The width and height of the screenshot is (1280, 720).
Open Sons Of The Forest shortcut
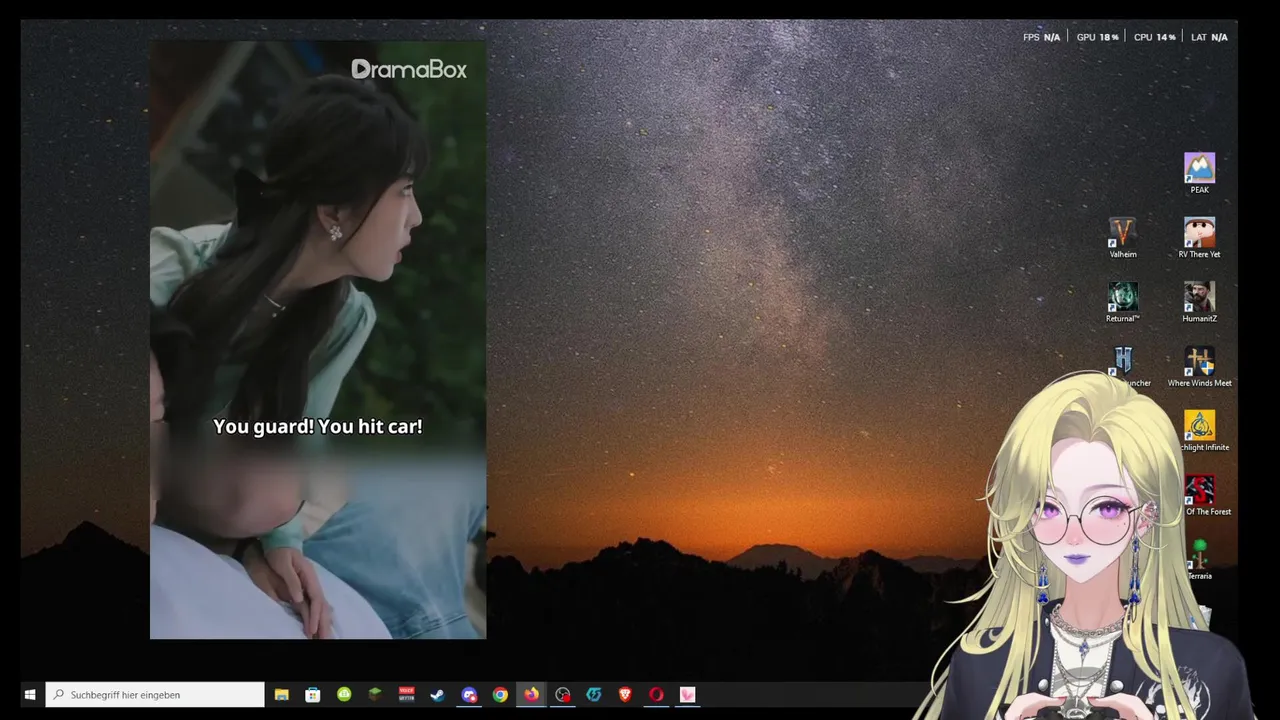pyautogui.click(x=1203, y=496)
